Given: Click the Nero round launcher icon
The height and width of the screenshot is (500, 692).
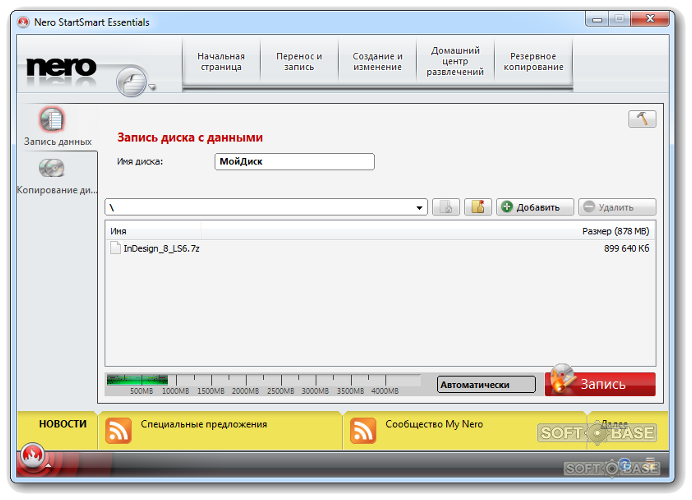Looking at the screenshot, I should coord(132,81).
